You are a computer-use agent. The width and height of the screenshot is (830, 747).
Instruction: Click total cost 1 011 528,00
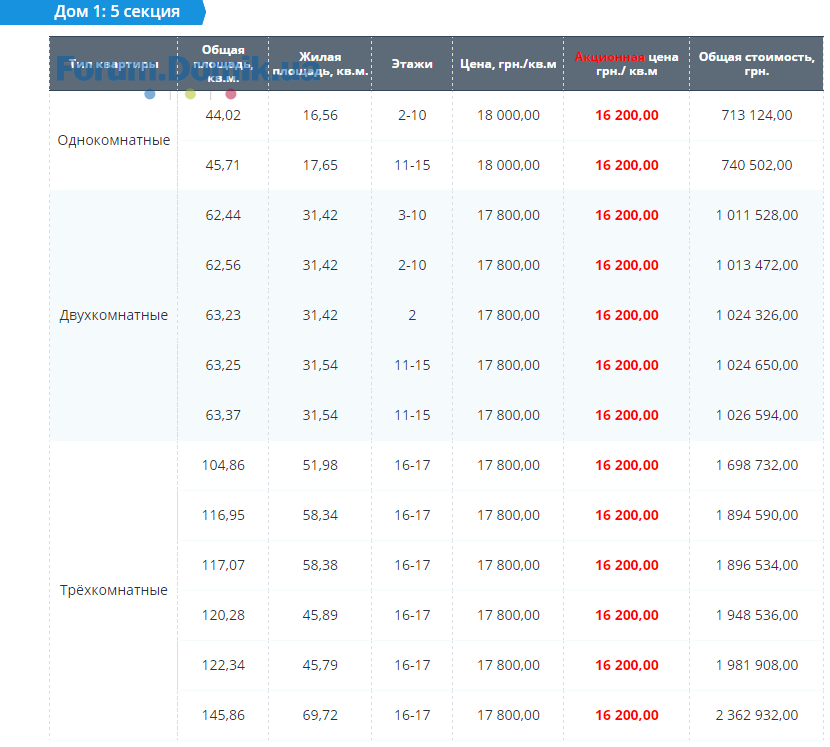pos(756,215)
